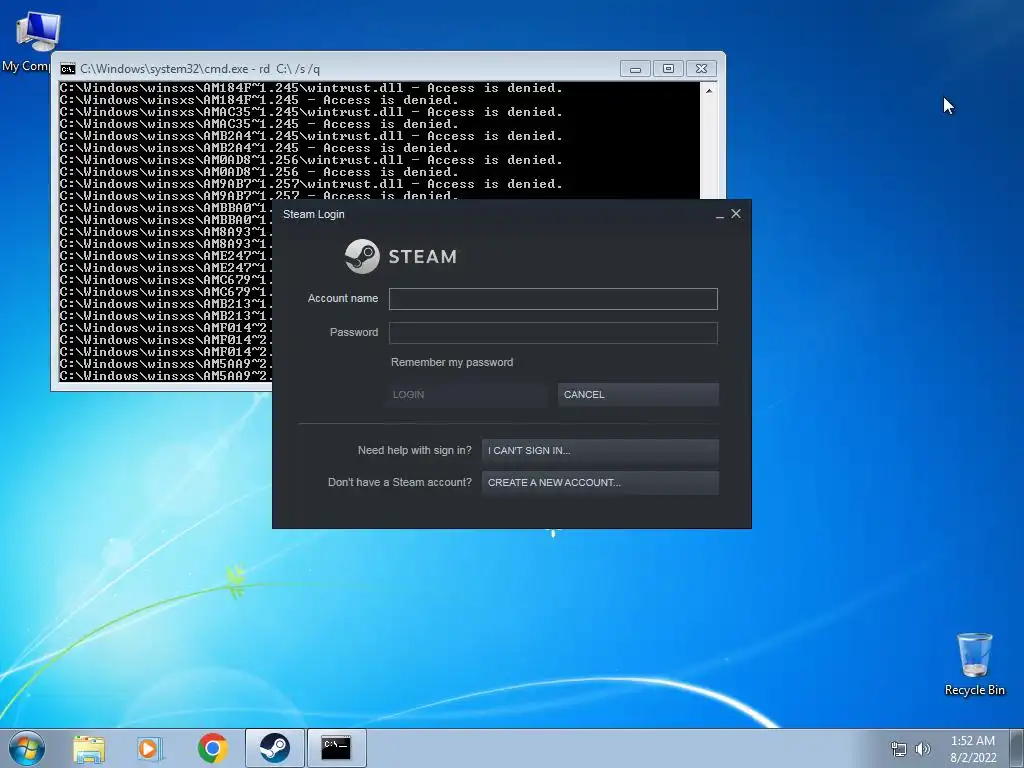Click cmd scrollbar up arrow
The width and height of the screenshot is (1024, 768).
pyautogui.click(x=709, y=91)
